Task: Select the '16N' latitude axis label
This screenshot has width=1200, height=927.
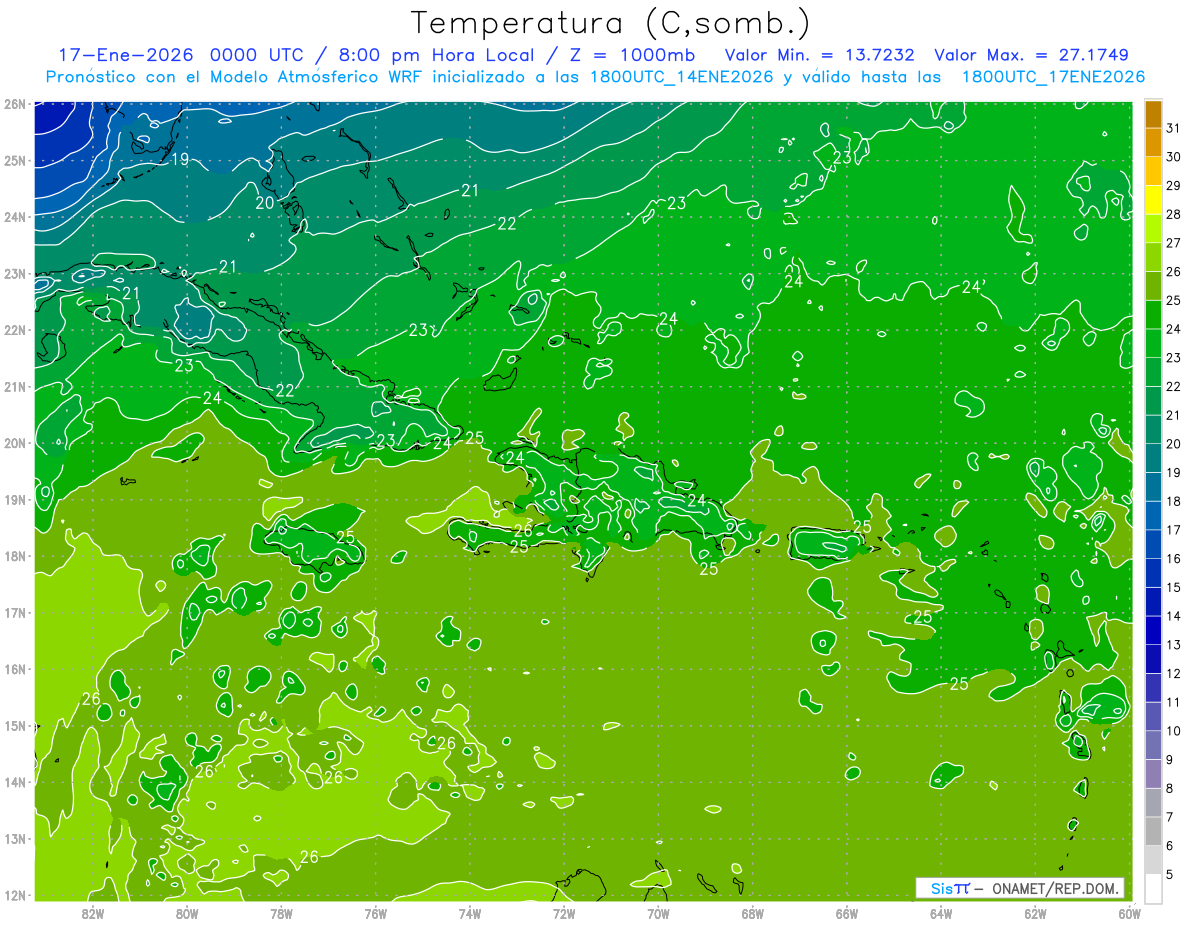Action: click(14, 669)
